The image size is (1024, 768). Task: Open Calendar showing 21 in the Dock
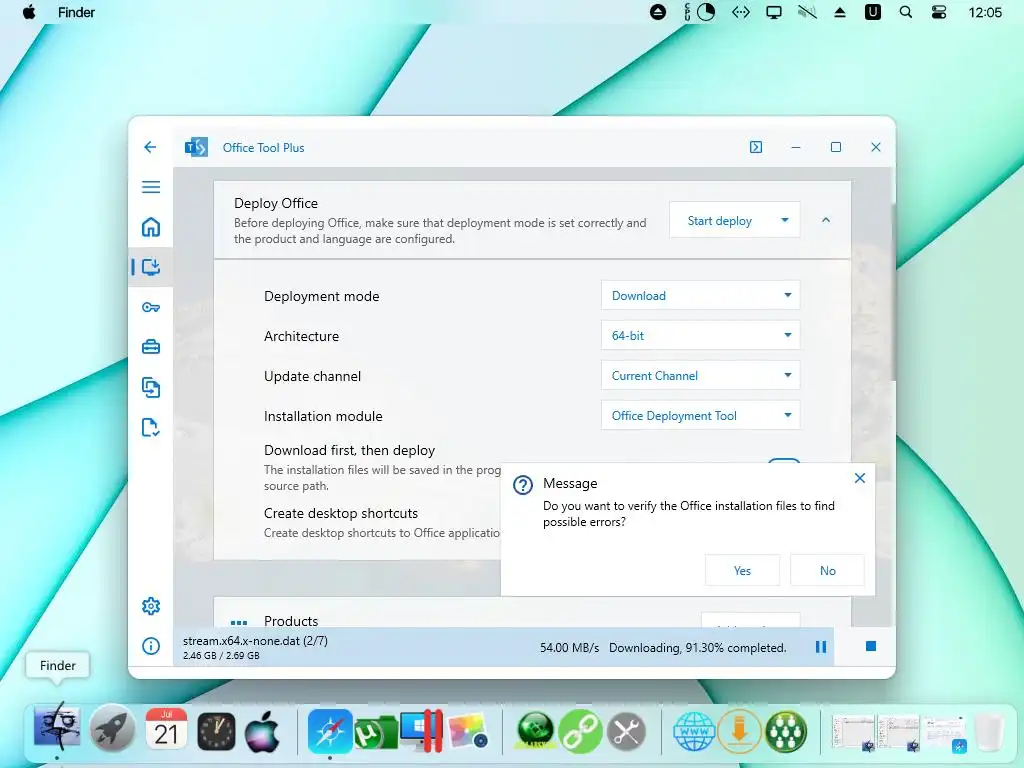point(166,729)
